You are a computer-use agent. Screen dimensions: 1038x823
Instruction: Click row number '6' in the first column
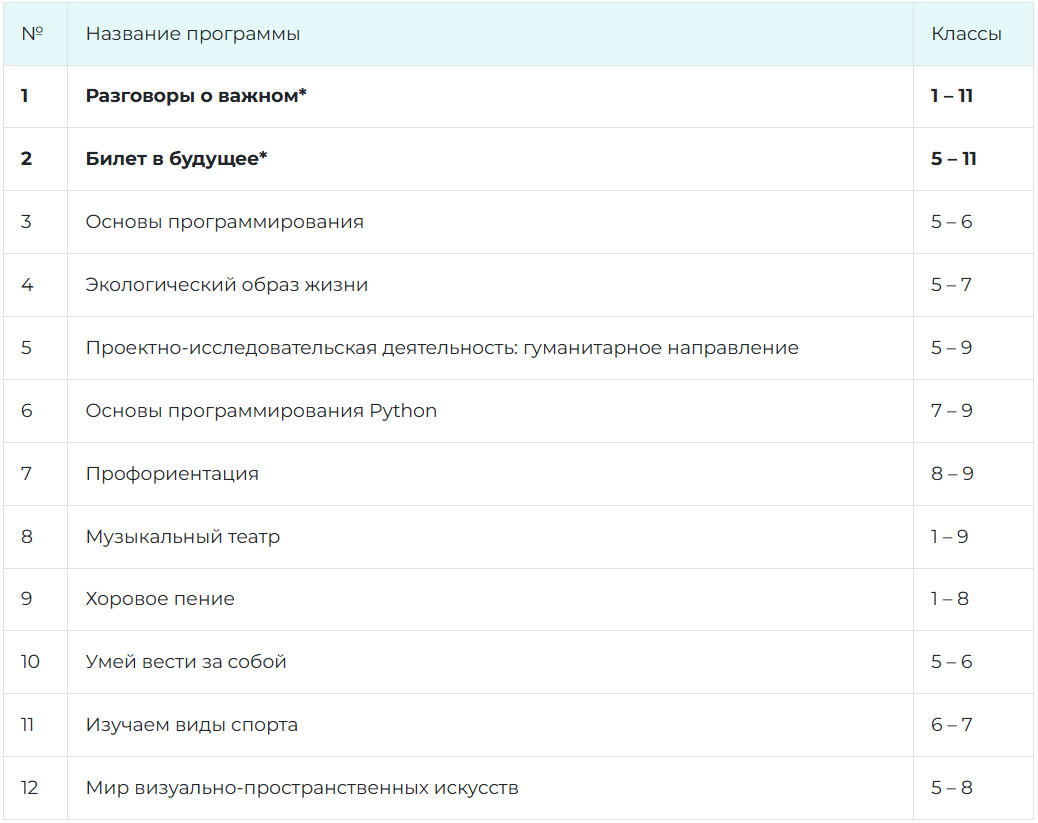tap(26, 411)
